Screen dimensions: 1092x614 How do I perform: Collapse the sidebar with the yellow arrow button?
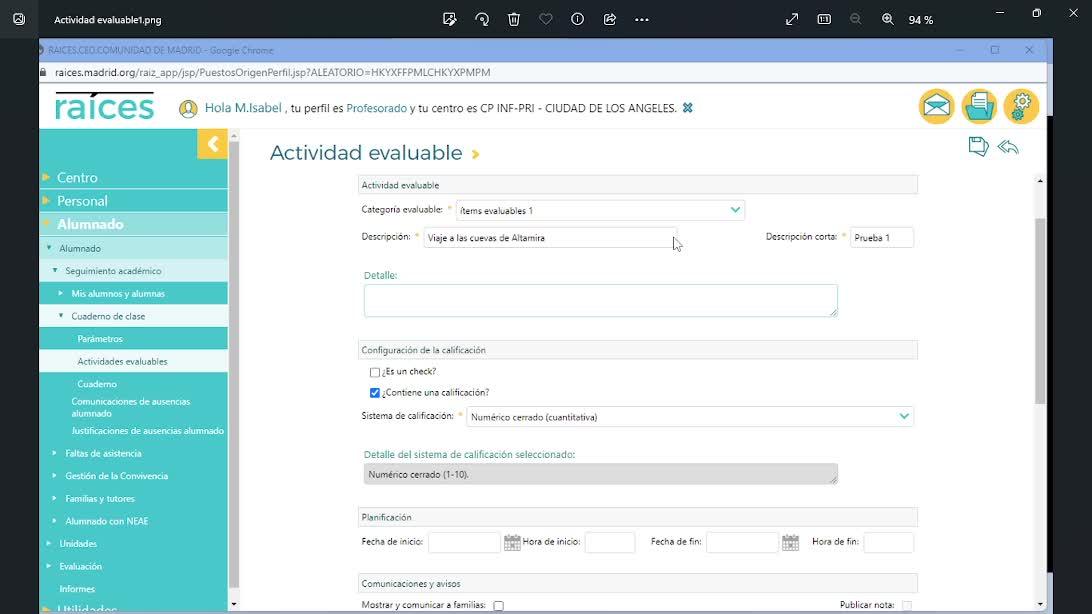pyautogui.click(x=212, y=144)
